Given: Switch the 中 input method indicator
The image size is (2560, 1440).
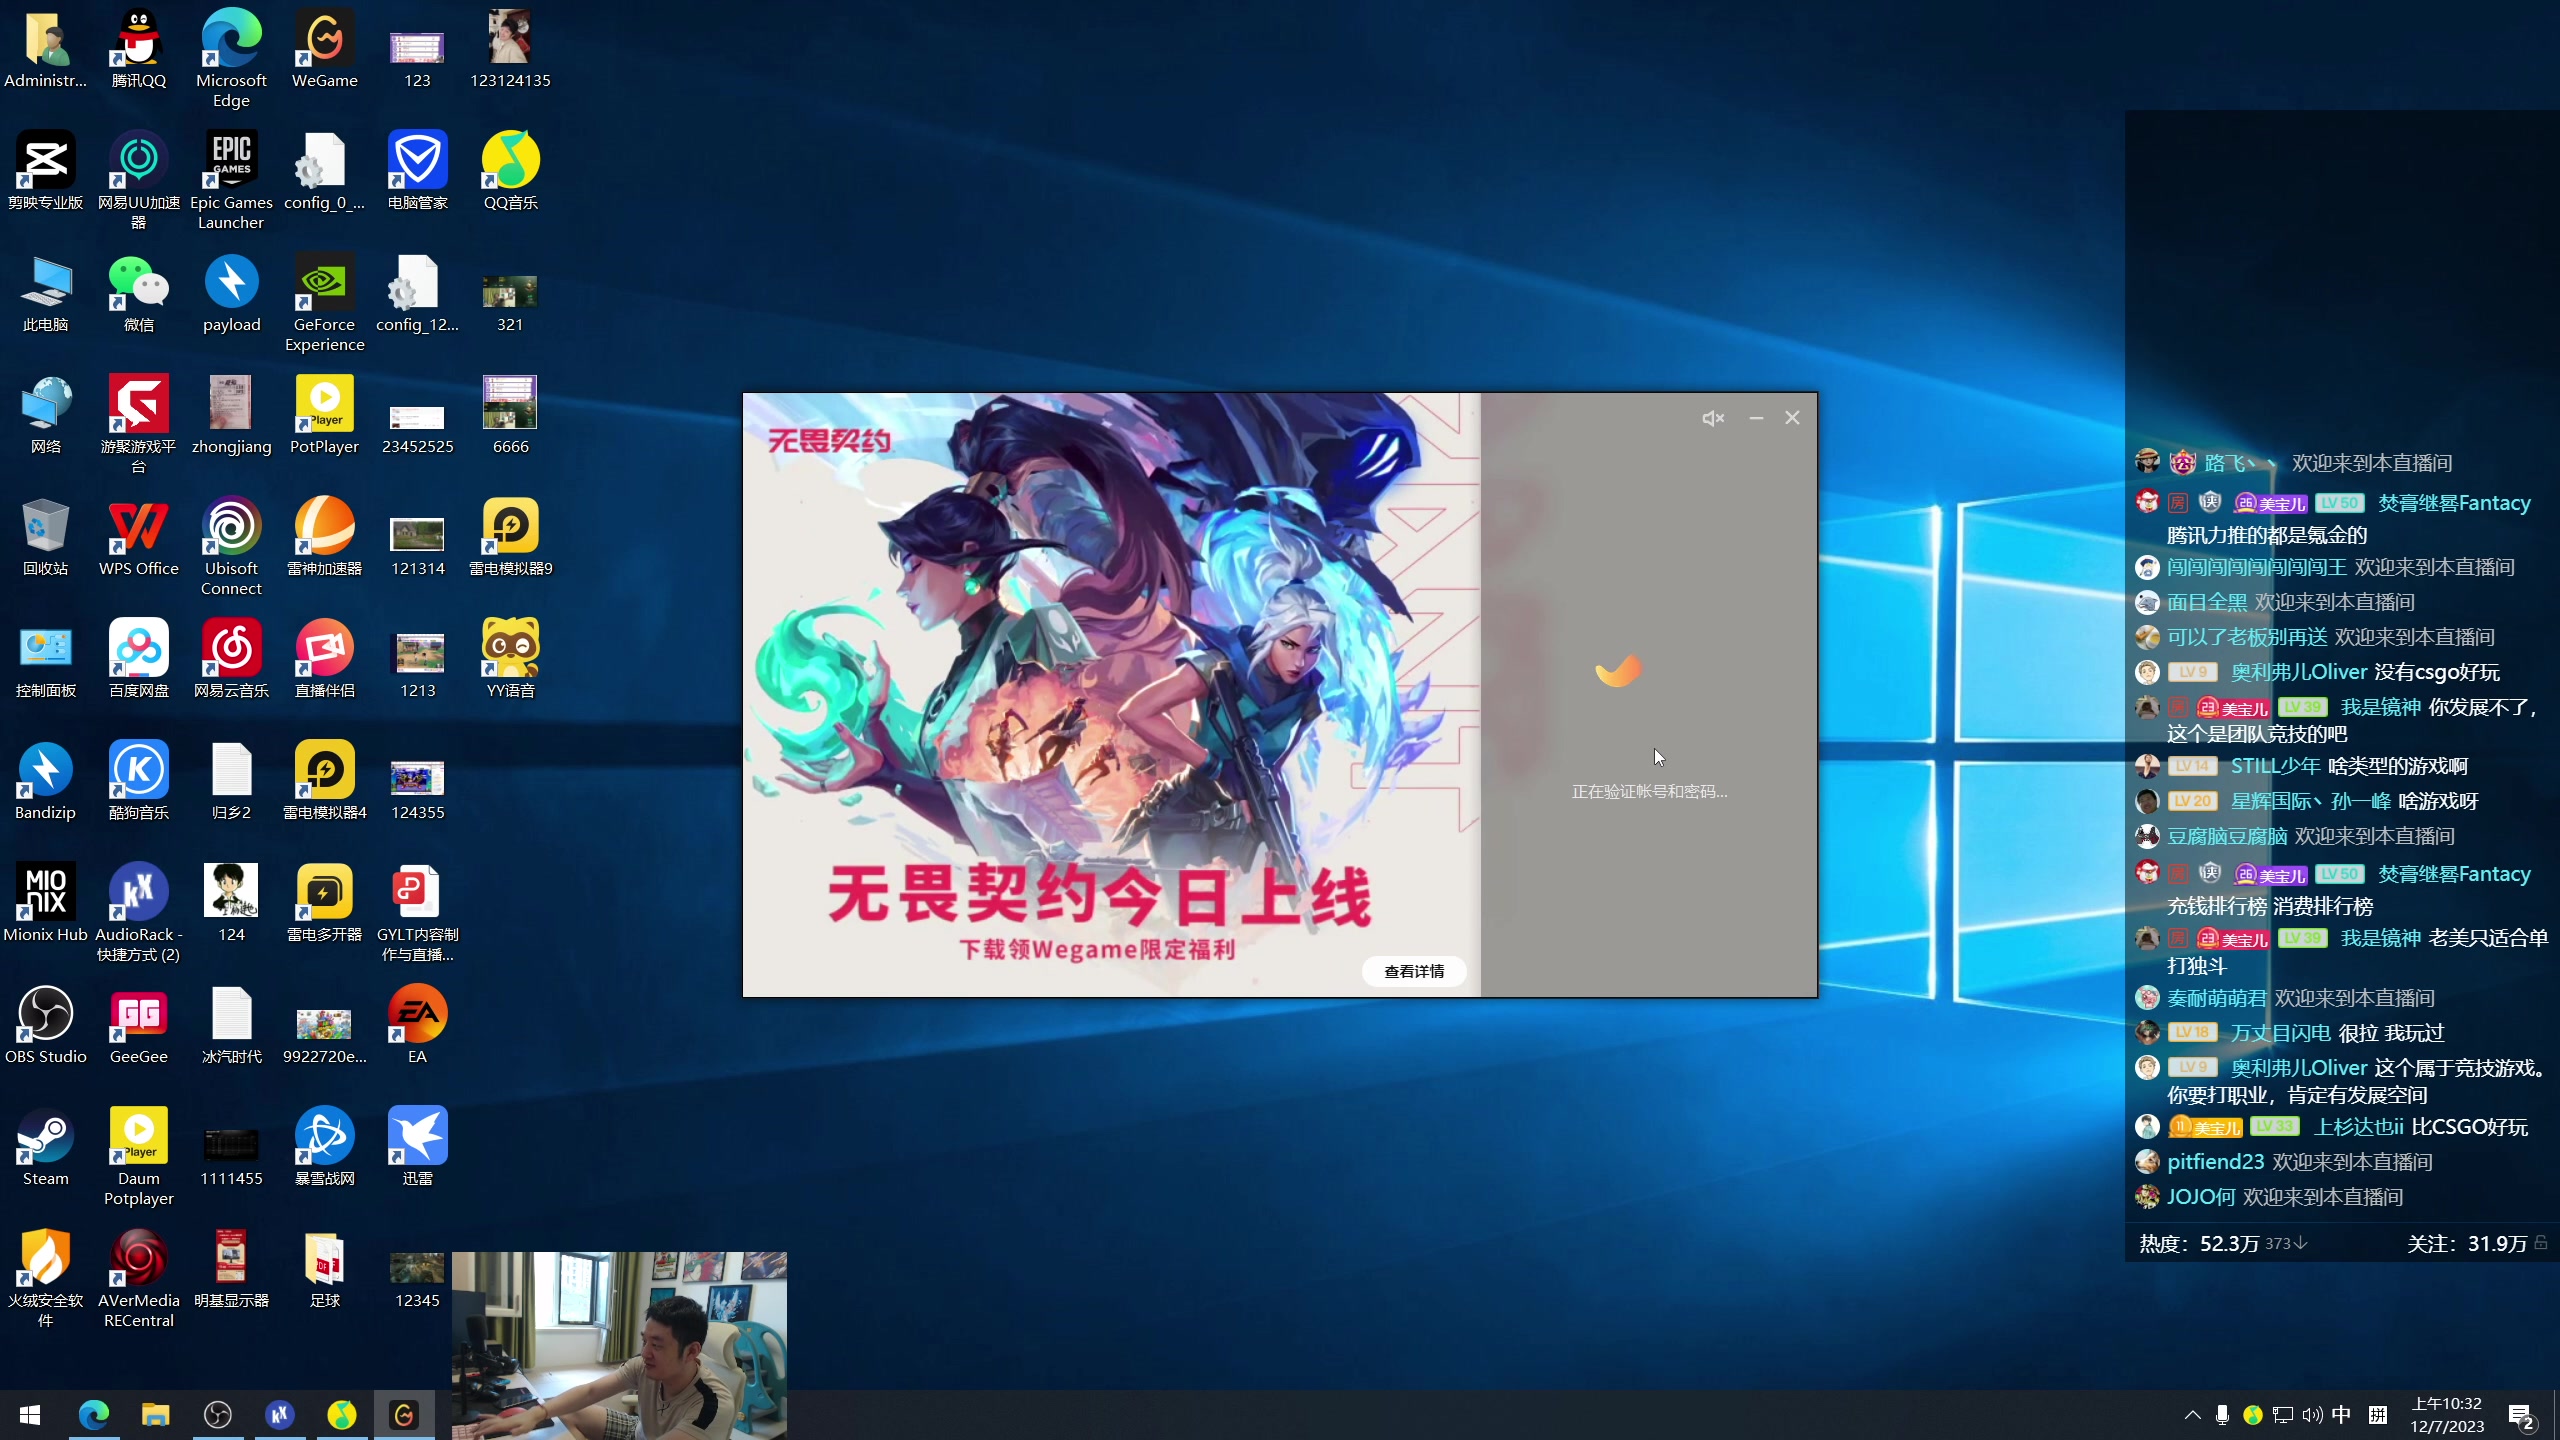Looking at the screenshot, I should pyautogui.click(x=2341, y=1415).
